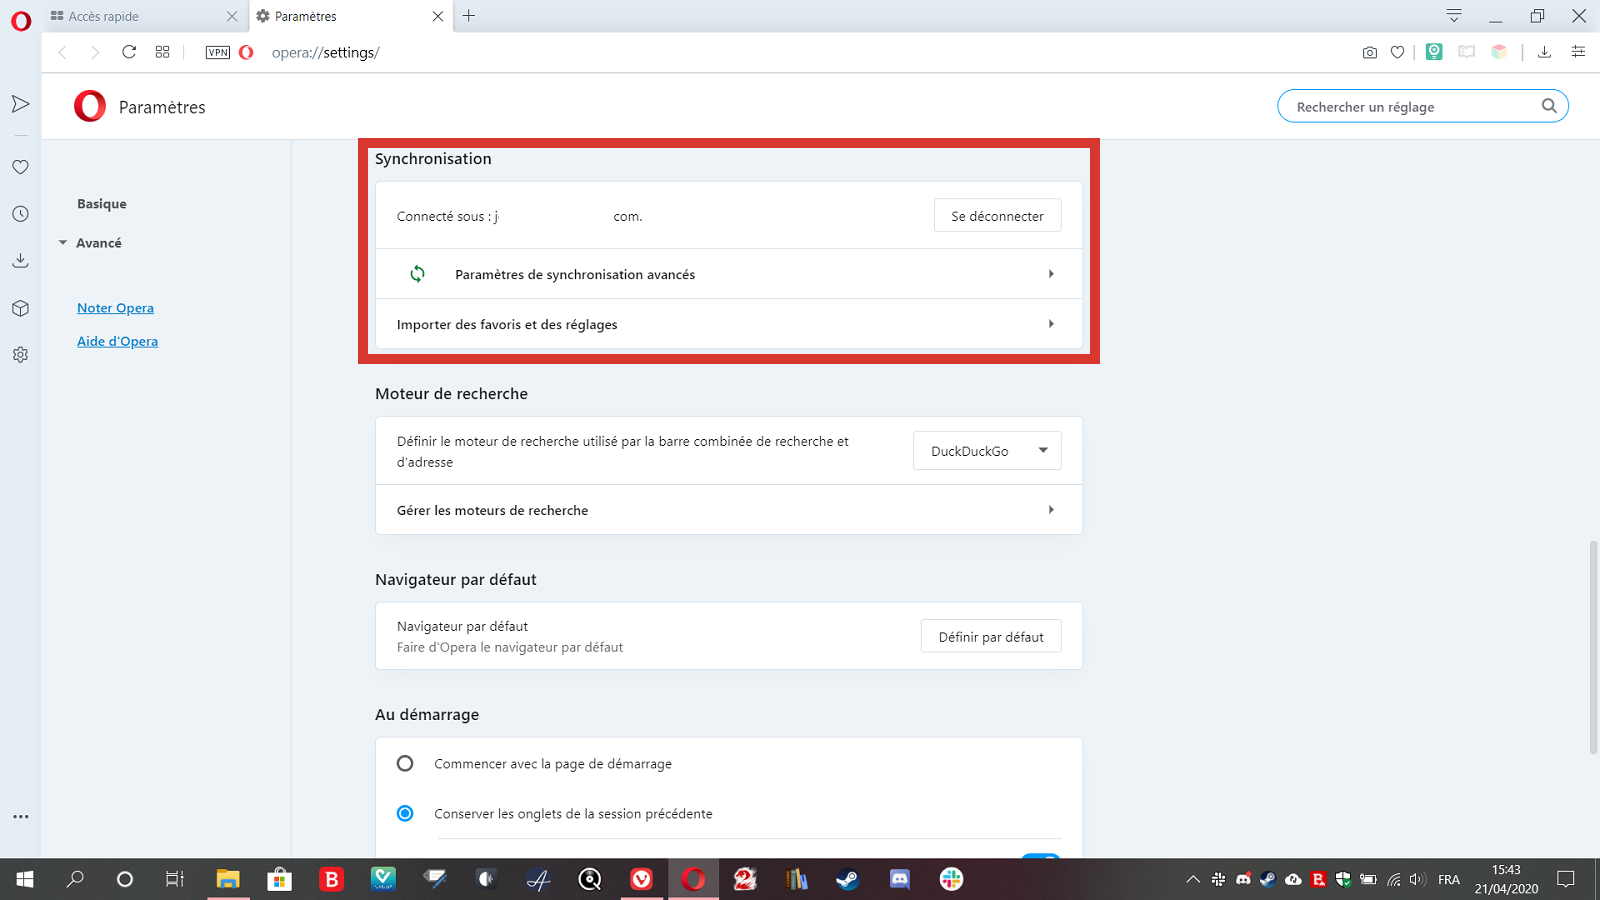
Task: Reload the settings page
Action: [129, 52]
